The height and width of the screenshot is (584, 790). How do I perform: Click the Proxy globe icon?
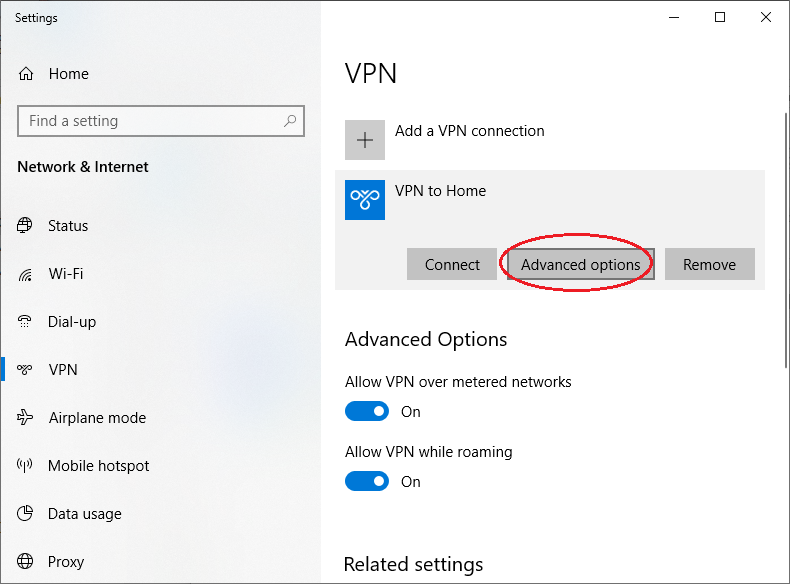[25, 562]
